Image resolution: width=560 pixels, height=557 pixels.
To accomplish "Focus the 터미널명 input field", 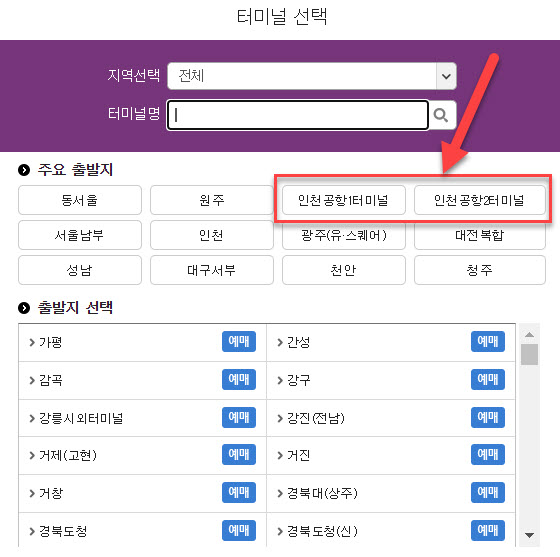I will click(298, 115).
